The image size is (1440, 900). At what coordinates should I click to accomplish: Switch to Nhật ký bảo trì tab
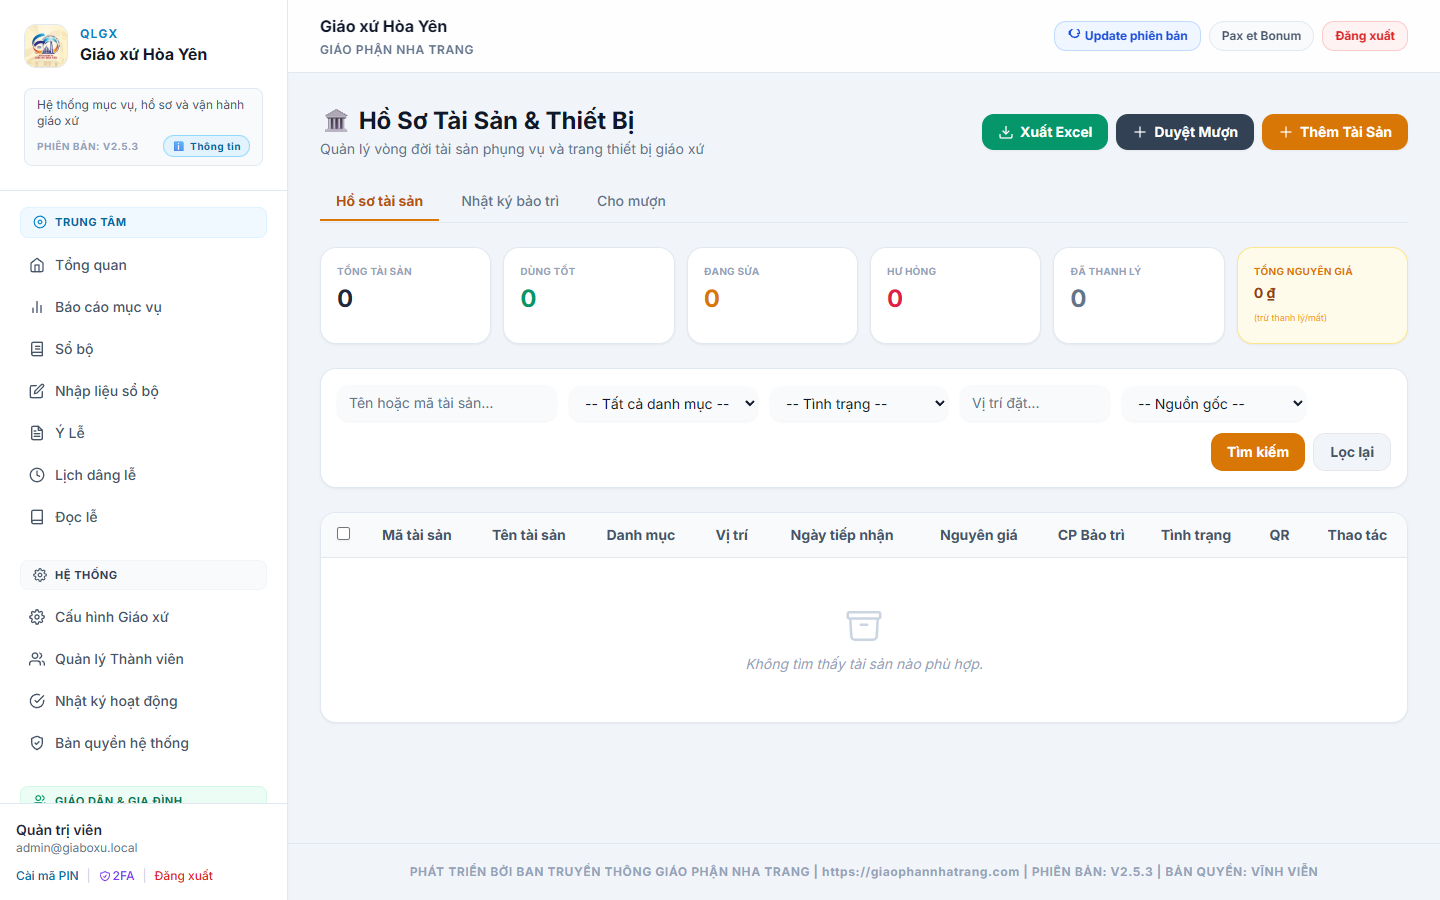click(510, 201)
